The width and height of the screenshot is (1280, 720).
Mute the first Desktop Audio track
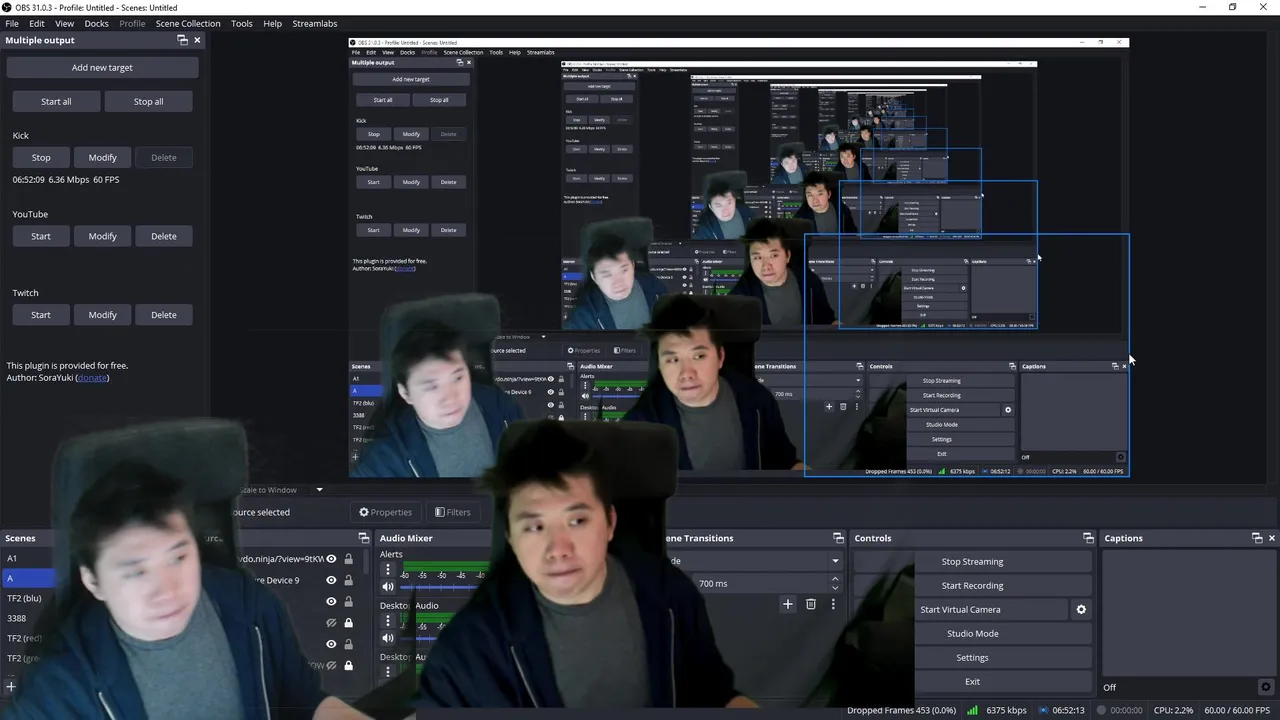pos(388,638)
